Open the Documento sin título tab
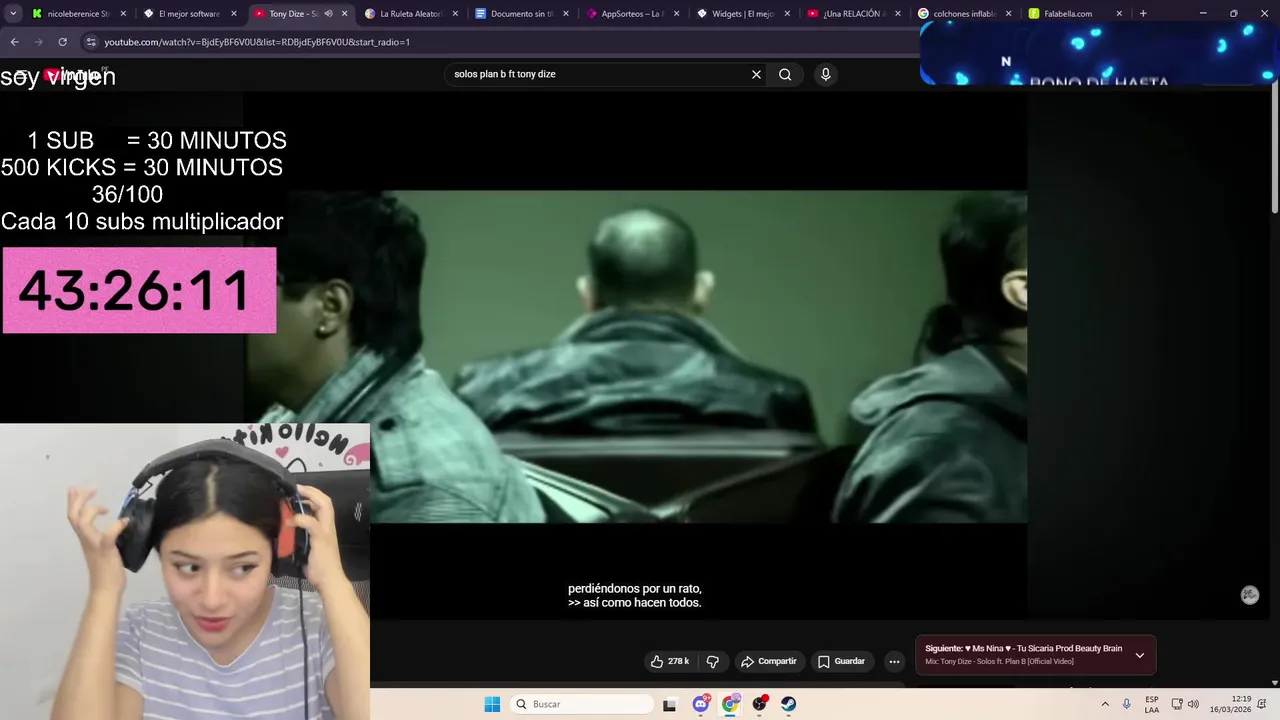The width and height of the screenshot is (1280, 720). click(521, 14)
